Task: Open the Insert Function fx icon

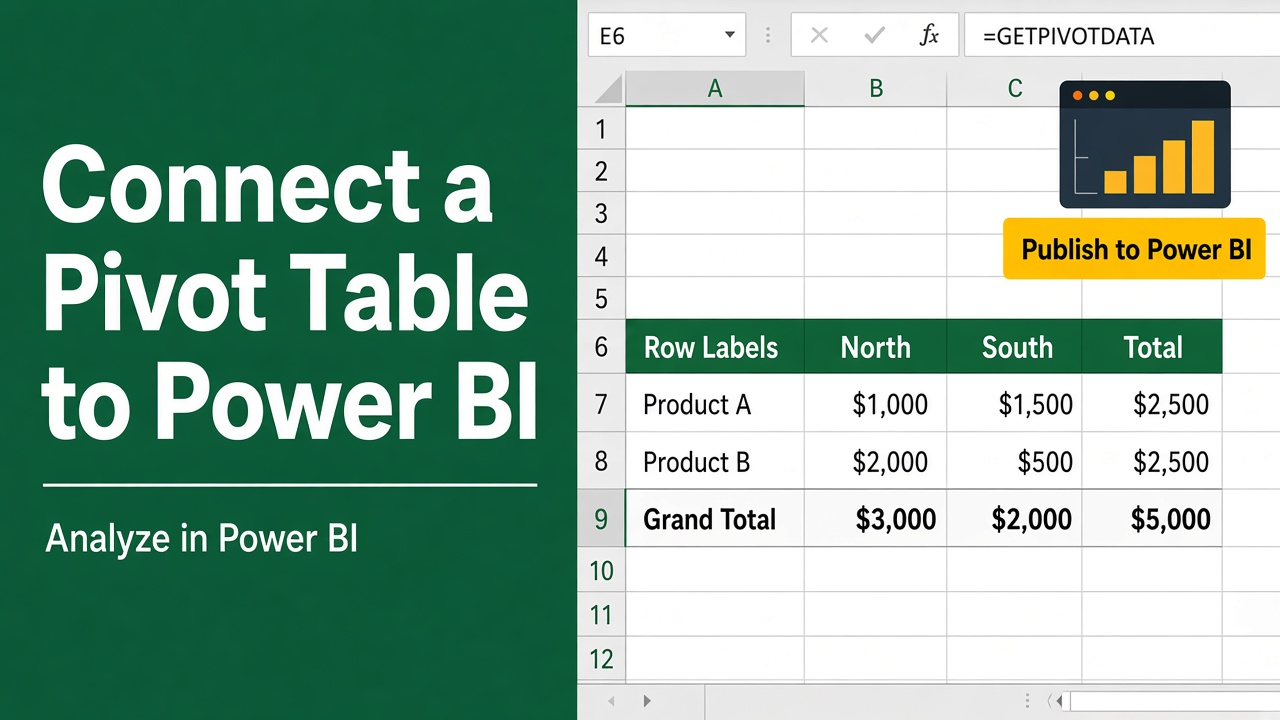Action: click(x=929, y=37)
